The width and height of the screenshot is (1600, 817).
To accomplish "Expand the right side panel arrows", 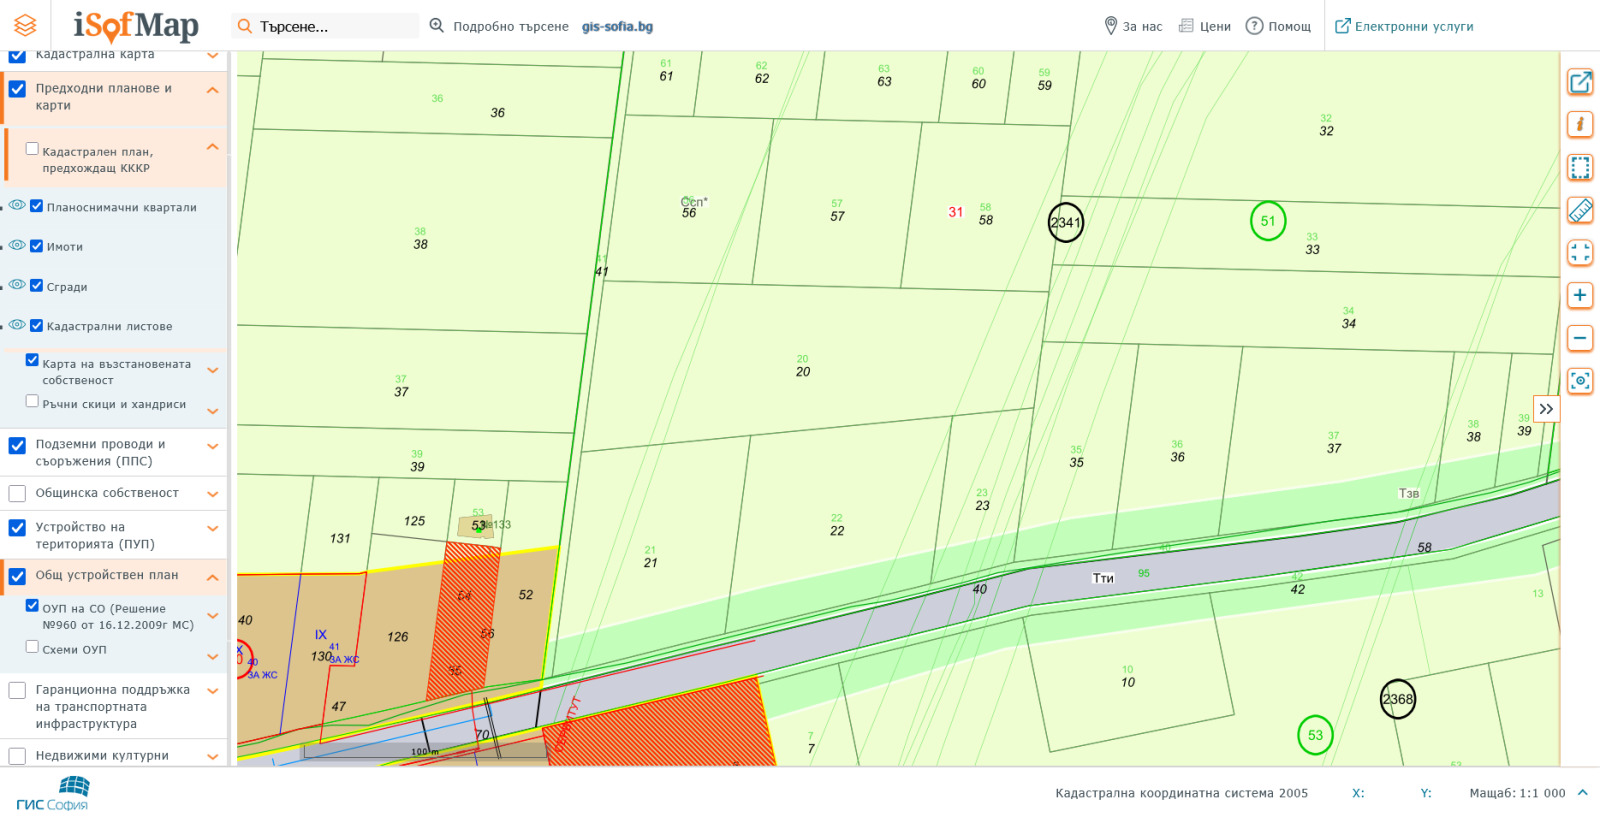I will point(1546,409).
